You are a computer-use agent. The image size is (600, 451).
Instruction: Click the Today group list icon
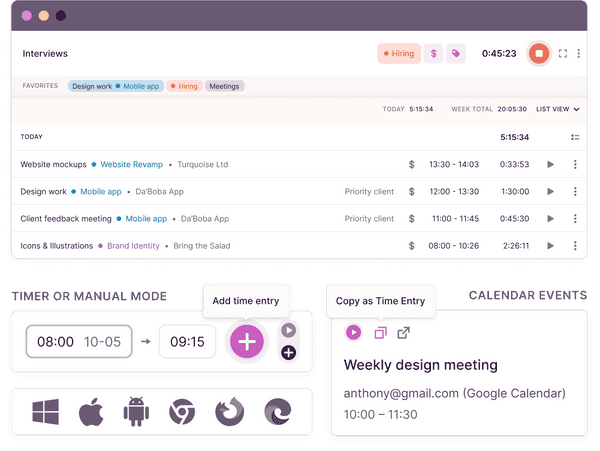point(575,137)
